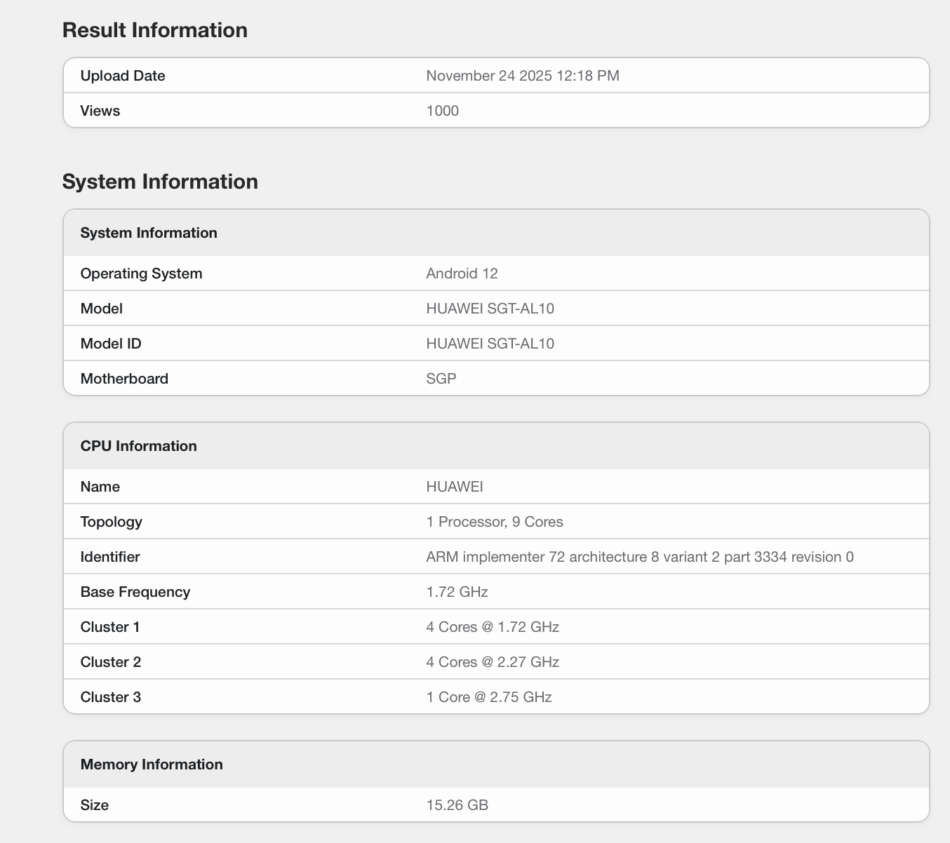Select the Motherboard value SGP
Screen dimensions: 950x843
[441, 379]
